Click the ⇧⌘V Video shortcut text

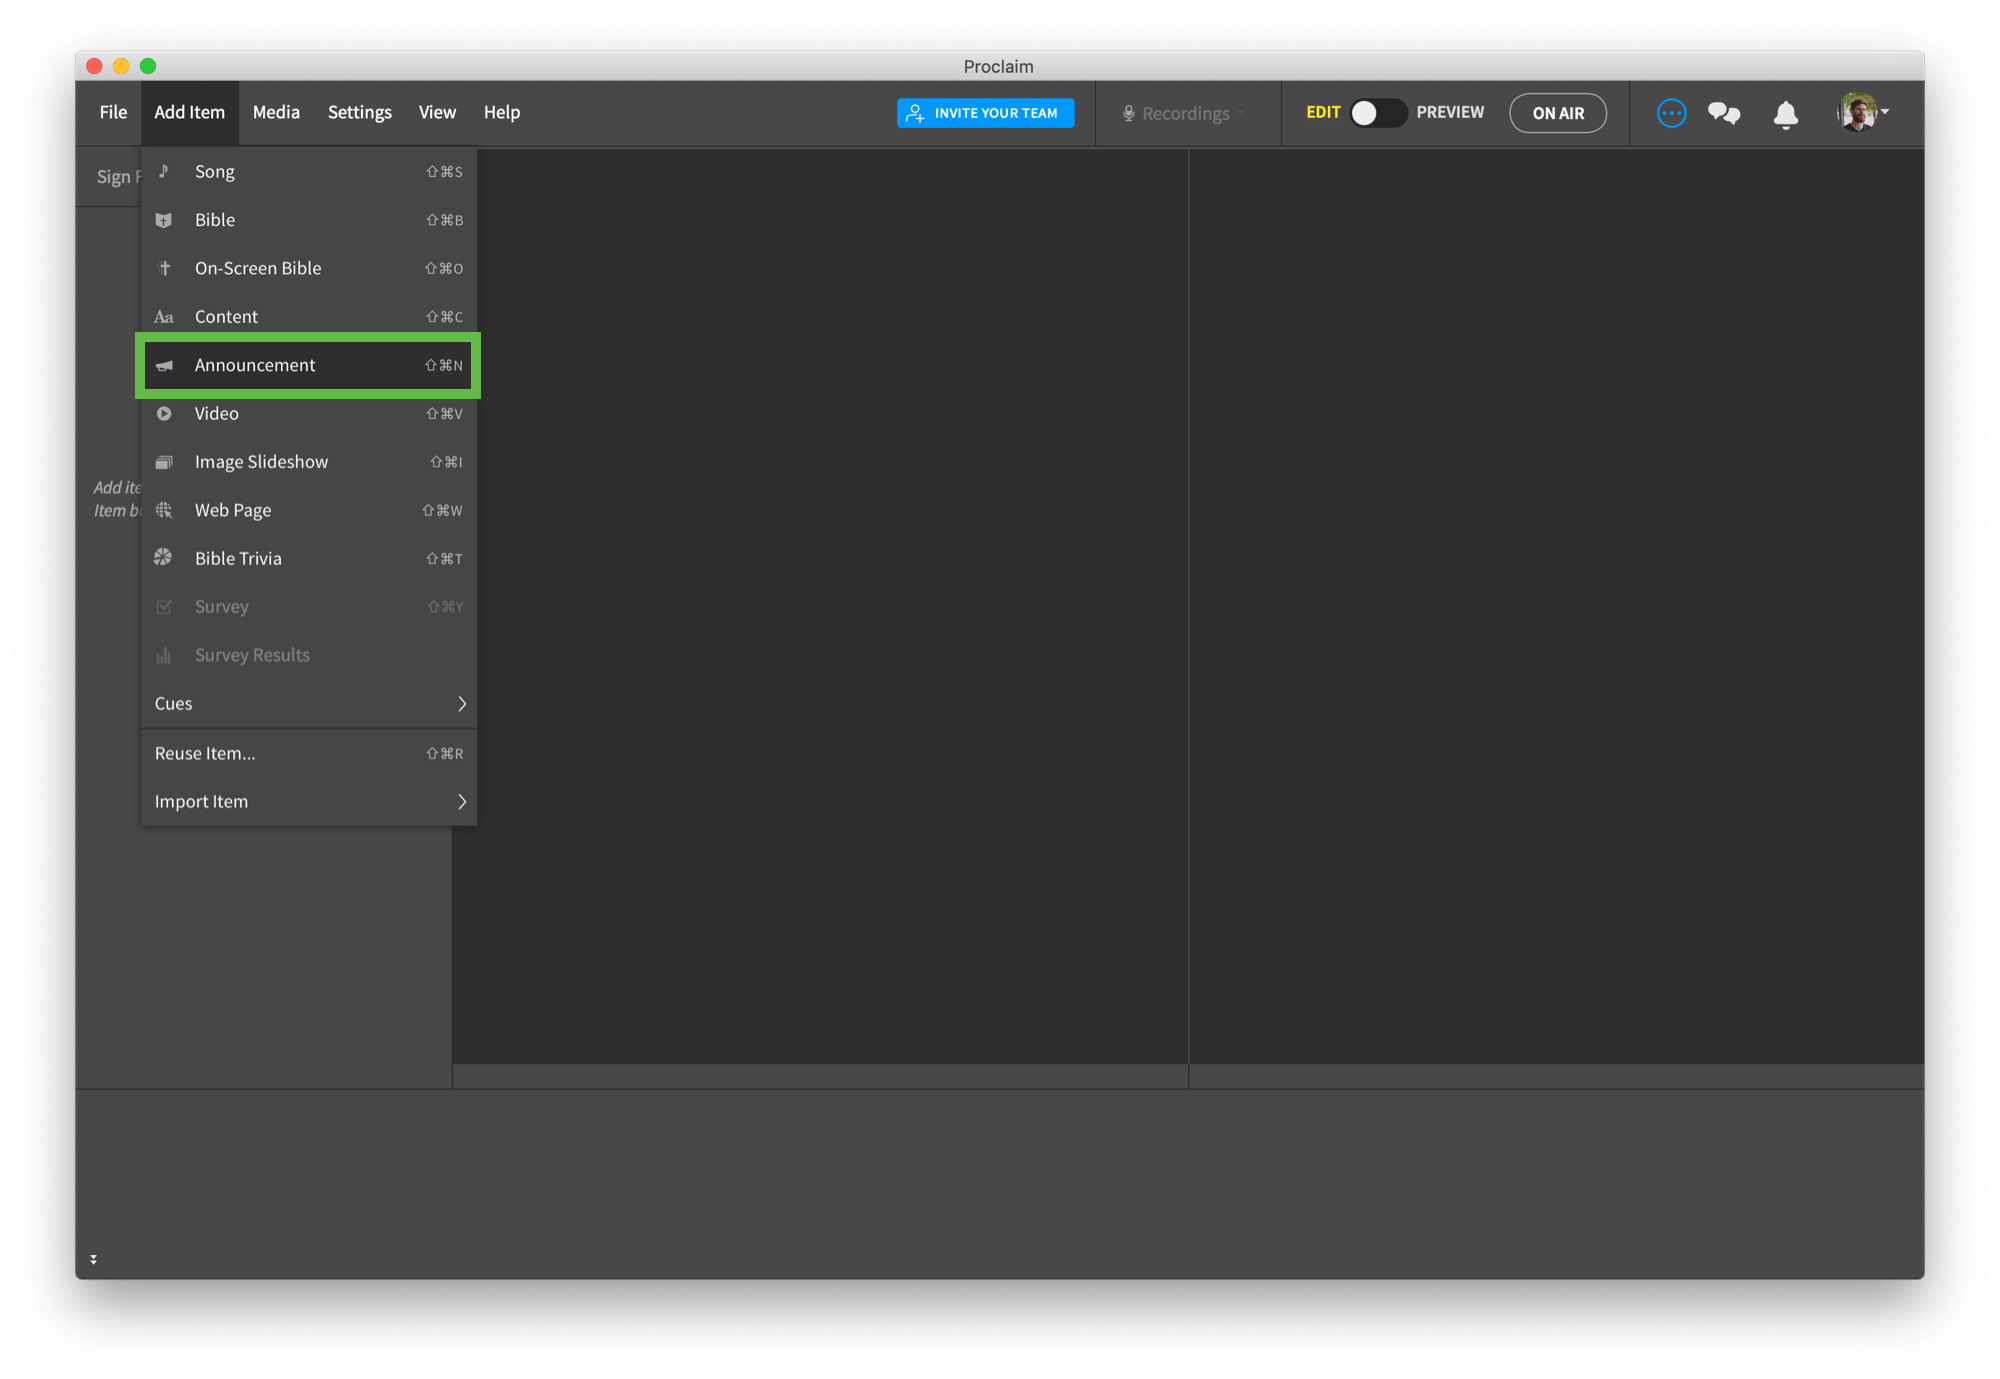[444, 413]
